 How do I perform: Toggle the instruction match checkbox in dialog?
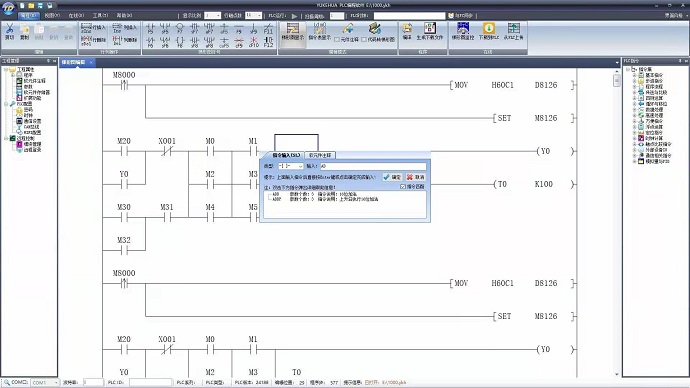tap(403, 187)
